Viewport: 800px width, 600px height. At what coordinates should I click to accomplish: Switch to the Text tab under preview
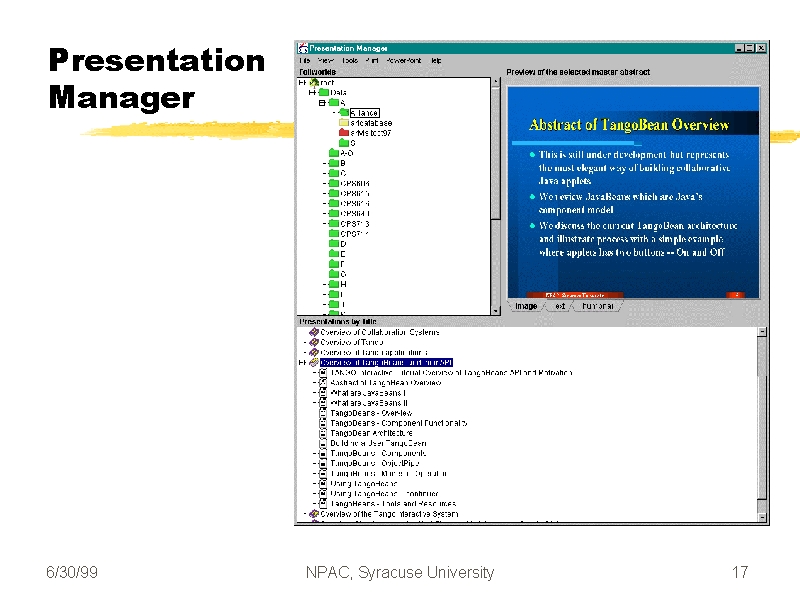(x=560, y=306)
